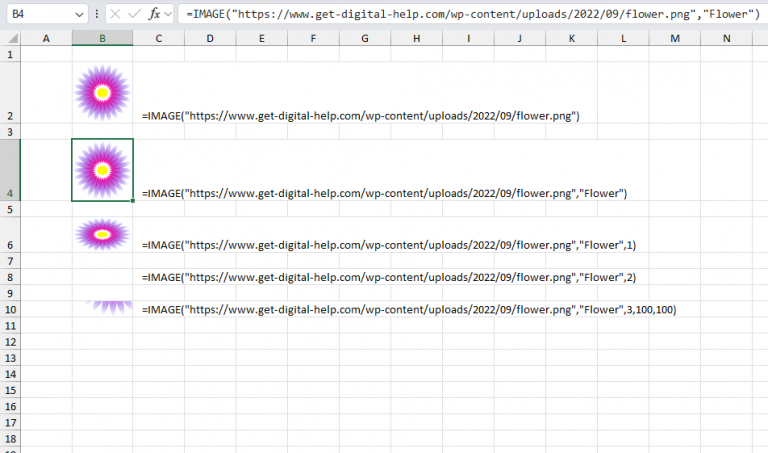Select row 15 header
This screenshot has width=768, height=453.
[x=10, y=390]
